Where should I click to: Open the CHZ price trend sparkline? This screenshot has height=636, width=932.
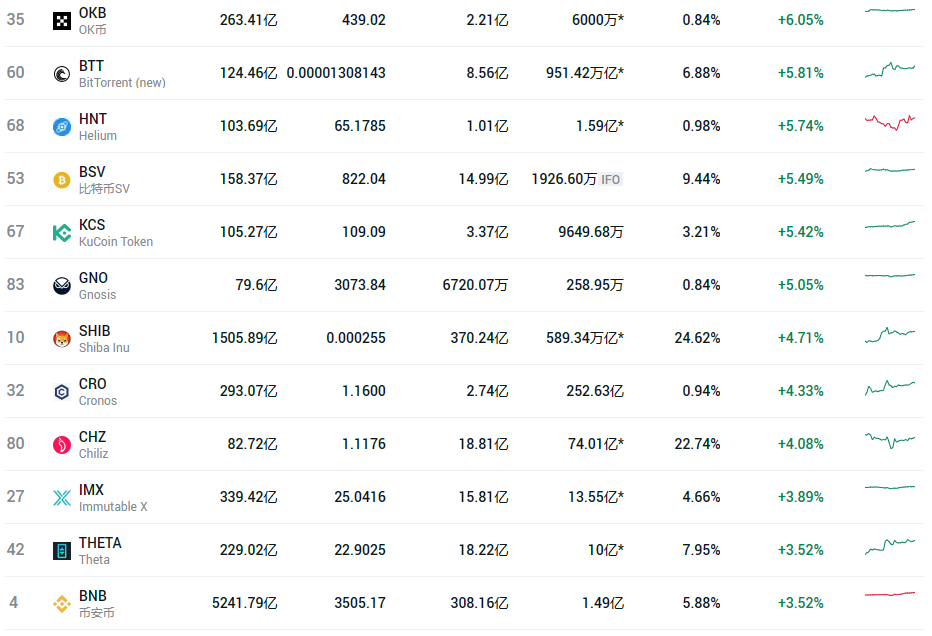[889, 439]
